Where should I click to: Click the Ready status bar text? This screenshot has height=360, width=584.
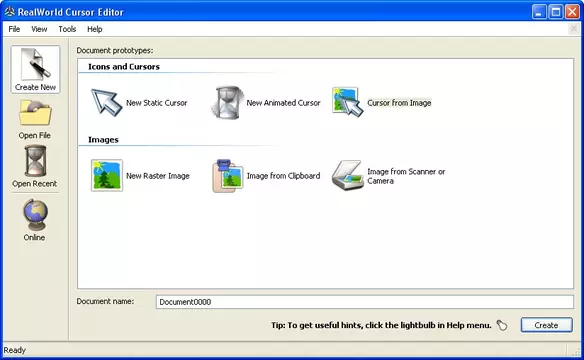(x=15, y=350)
